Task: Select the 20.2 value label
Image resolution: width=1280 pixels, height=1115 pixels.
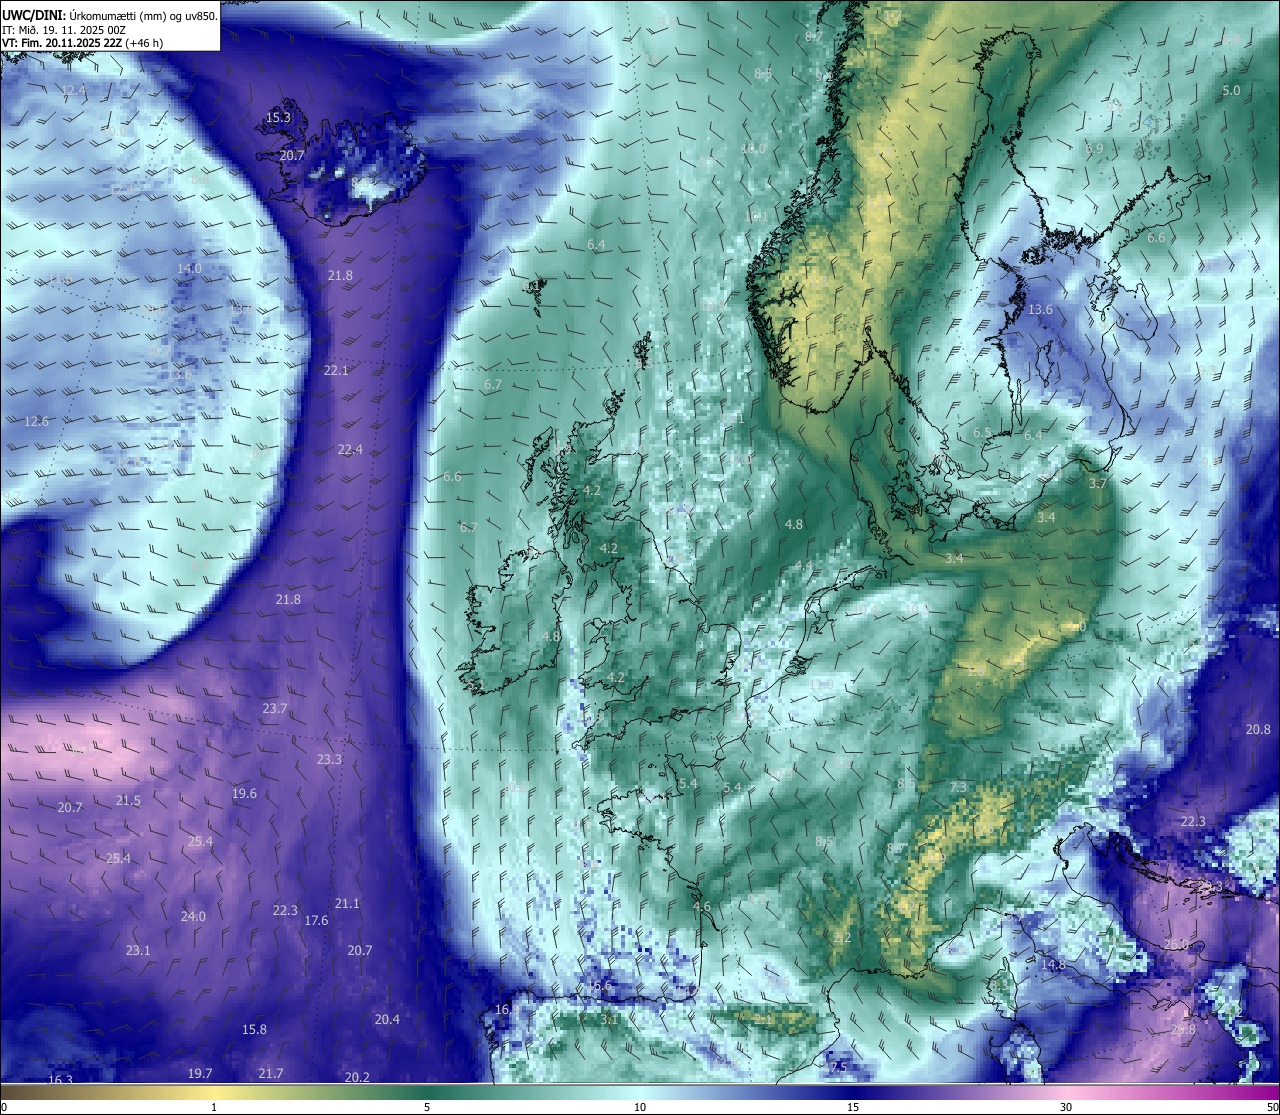Action: pyautogui.click(x=357, y=1077)
